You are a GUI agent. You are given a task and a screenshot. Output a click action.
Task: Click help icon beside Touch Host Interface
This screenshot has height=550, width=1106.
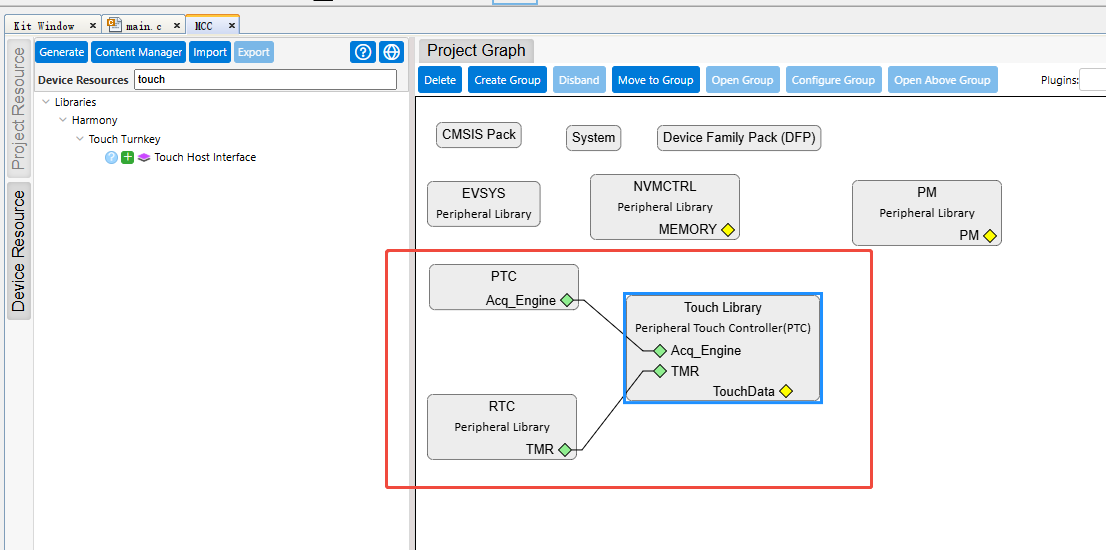(111, 158)
